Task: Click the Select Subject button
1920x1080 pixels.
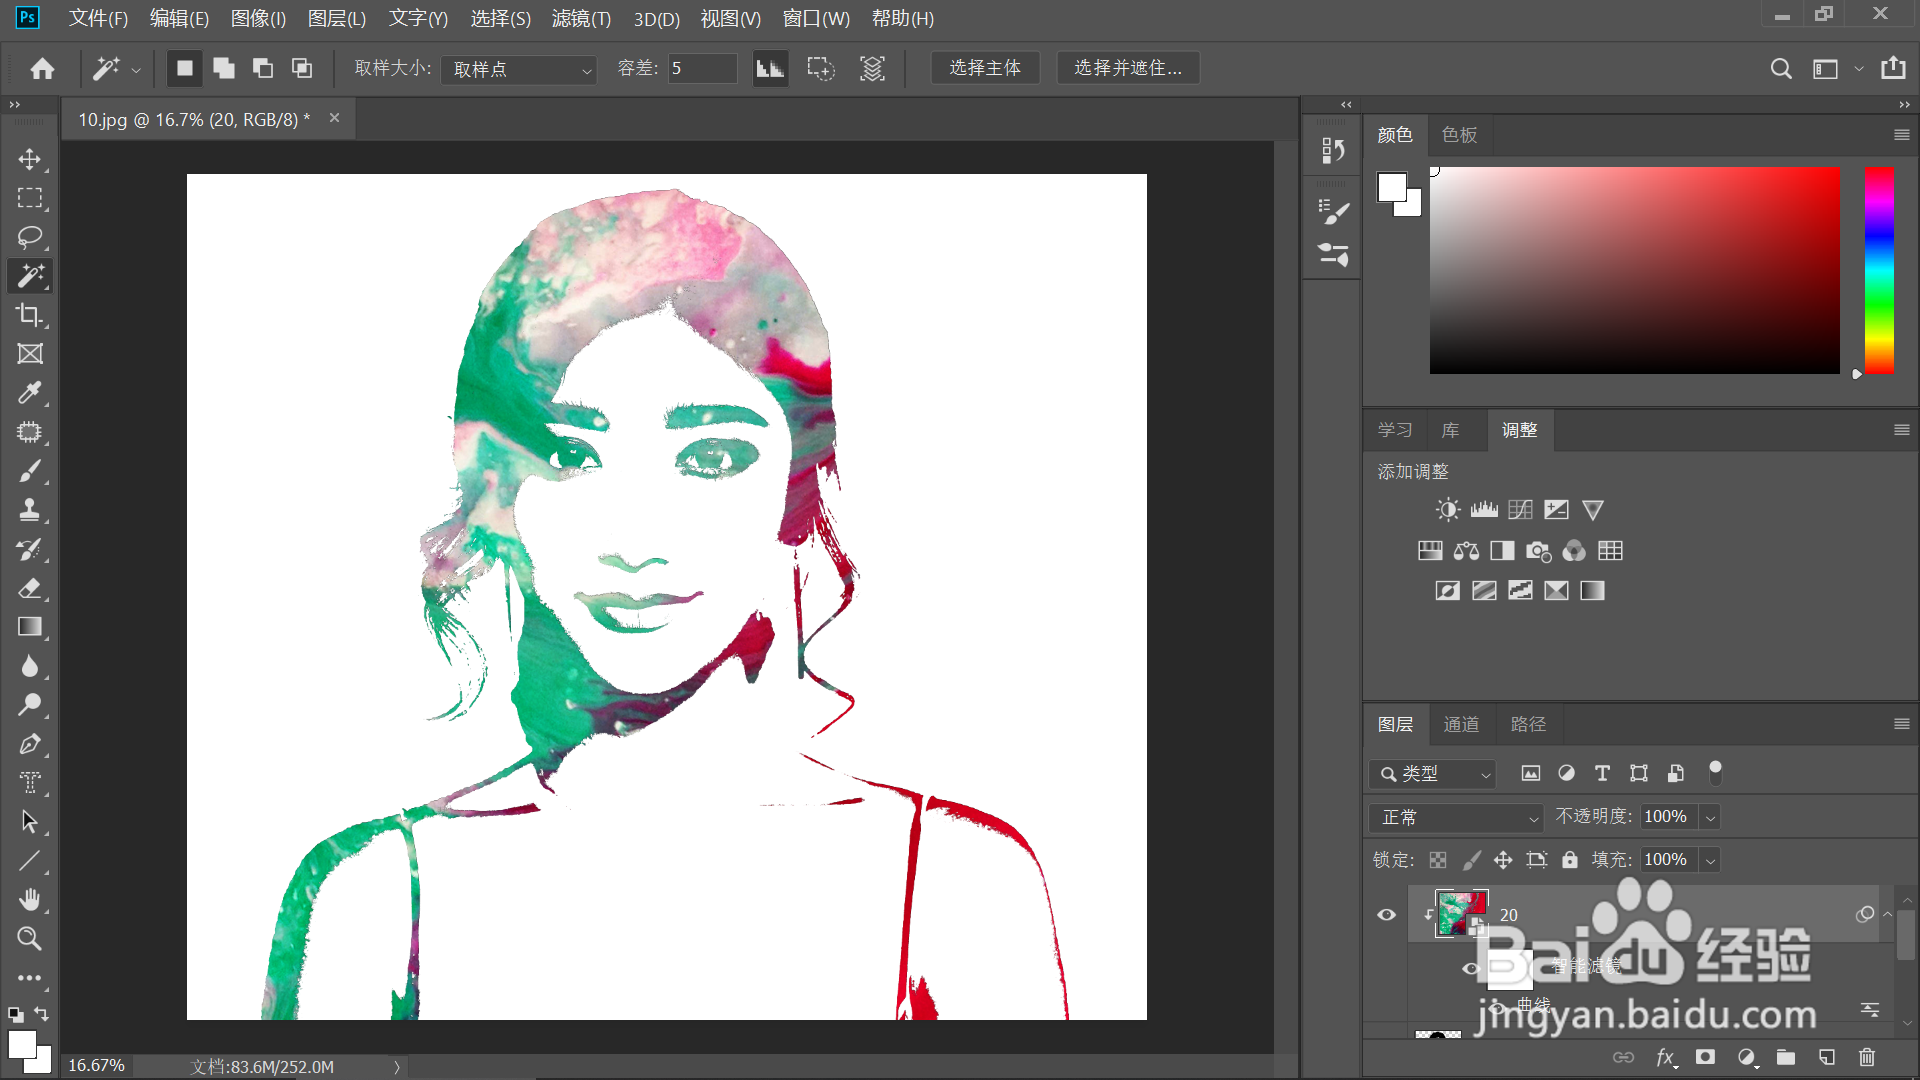Action: pyautogui.click(x=984, y=68)
